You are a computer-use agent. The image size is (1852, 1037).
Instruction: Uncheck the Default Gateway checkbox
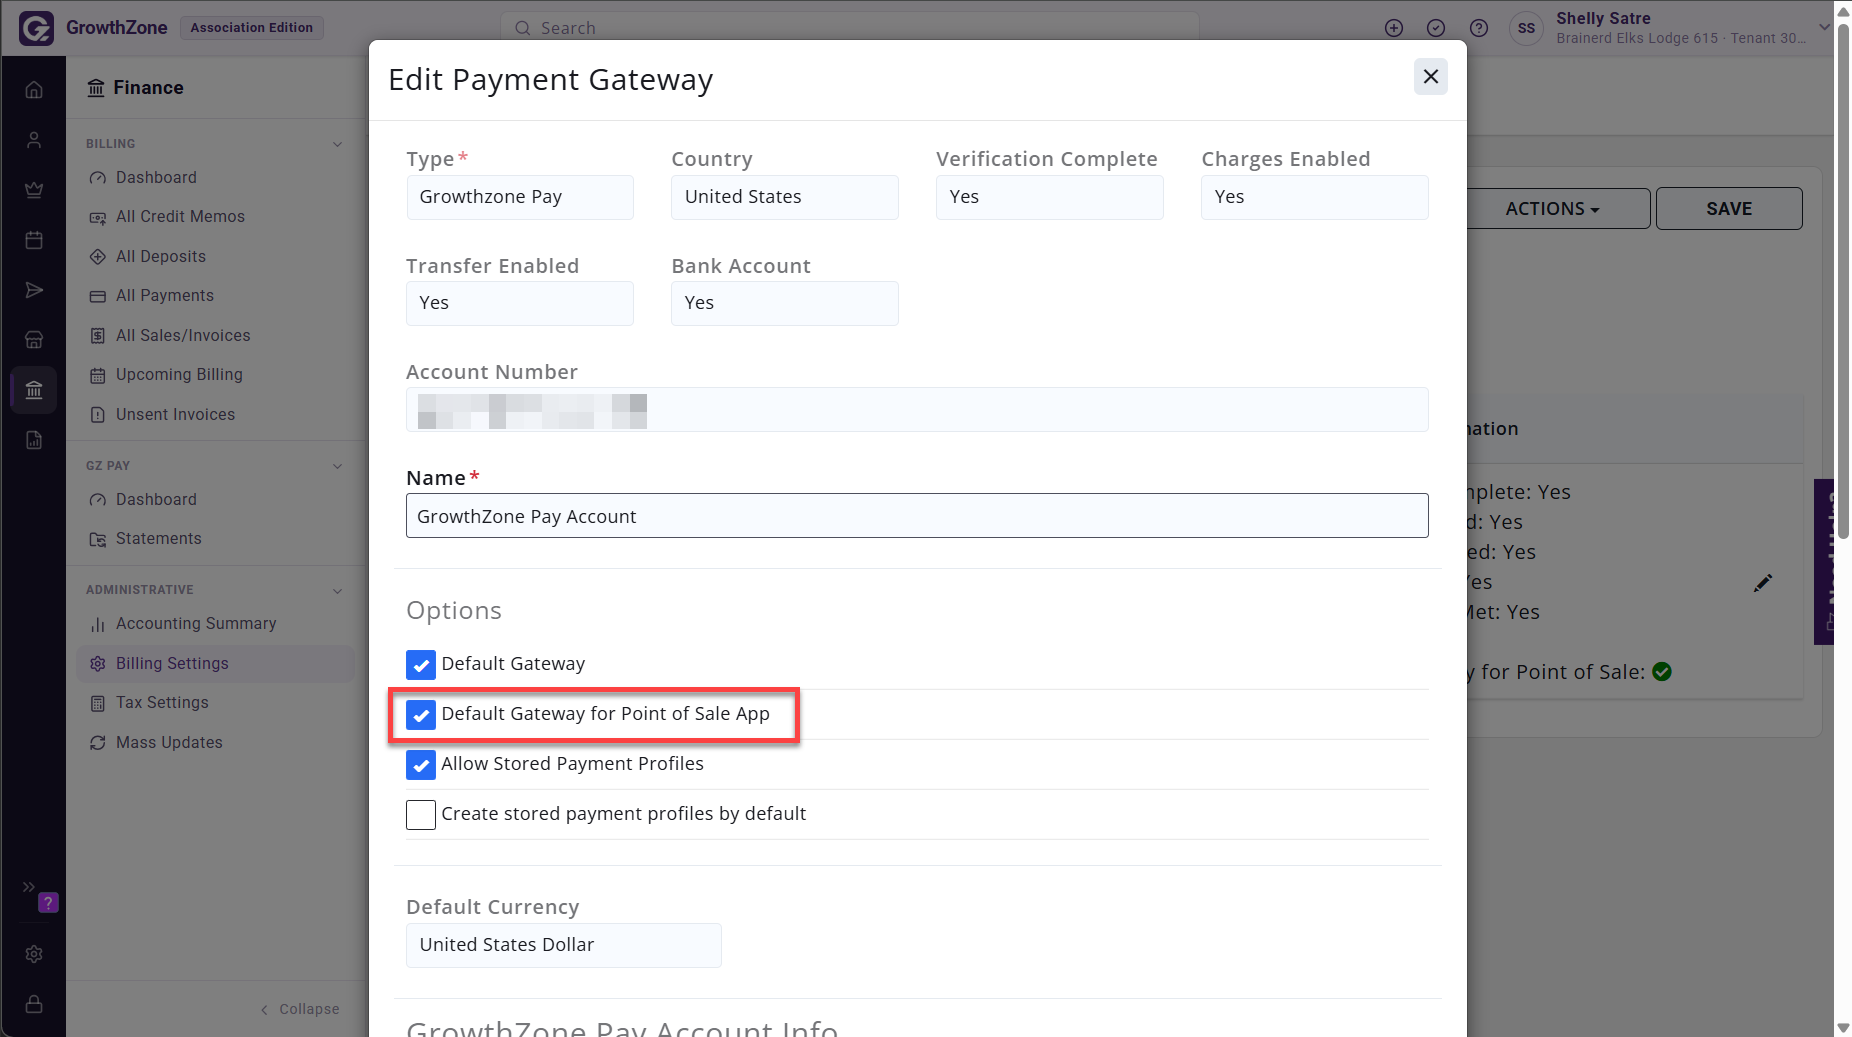pos(421,665)
